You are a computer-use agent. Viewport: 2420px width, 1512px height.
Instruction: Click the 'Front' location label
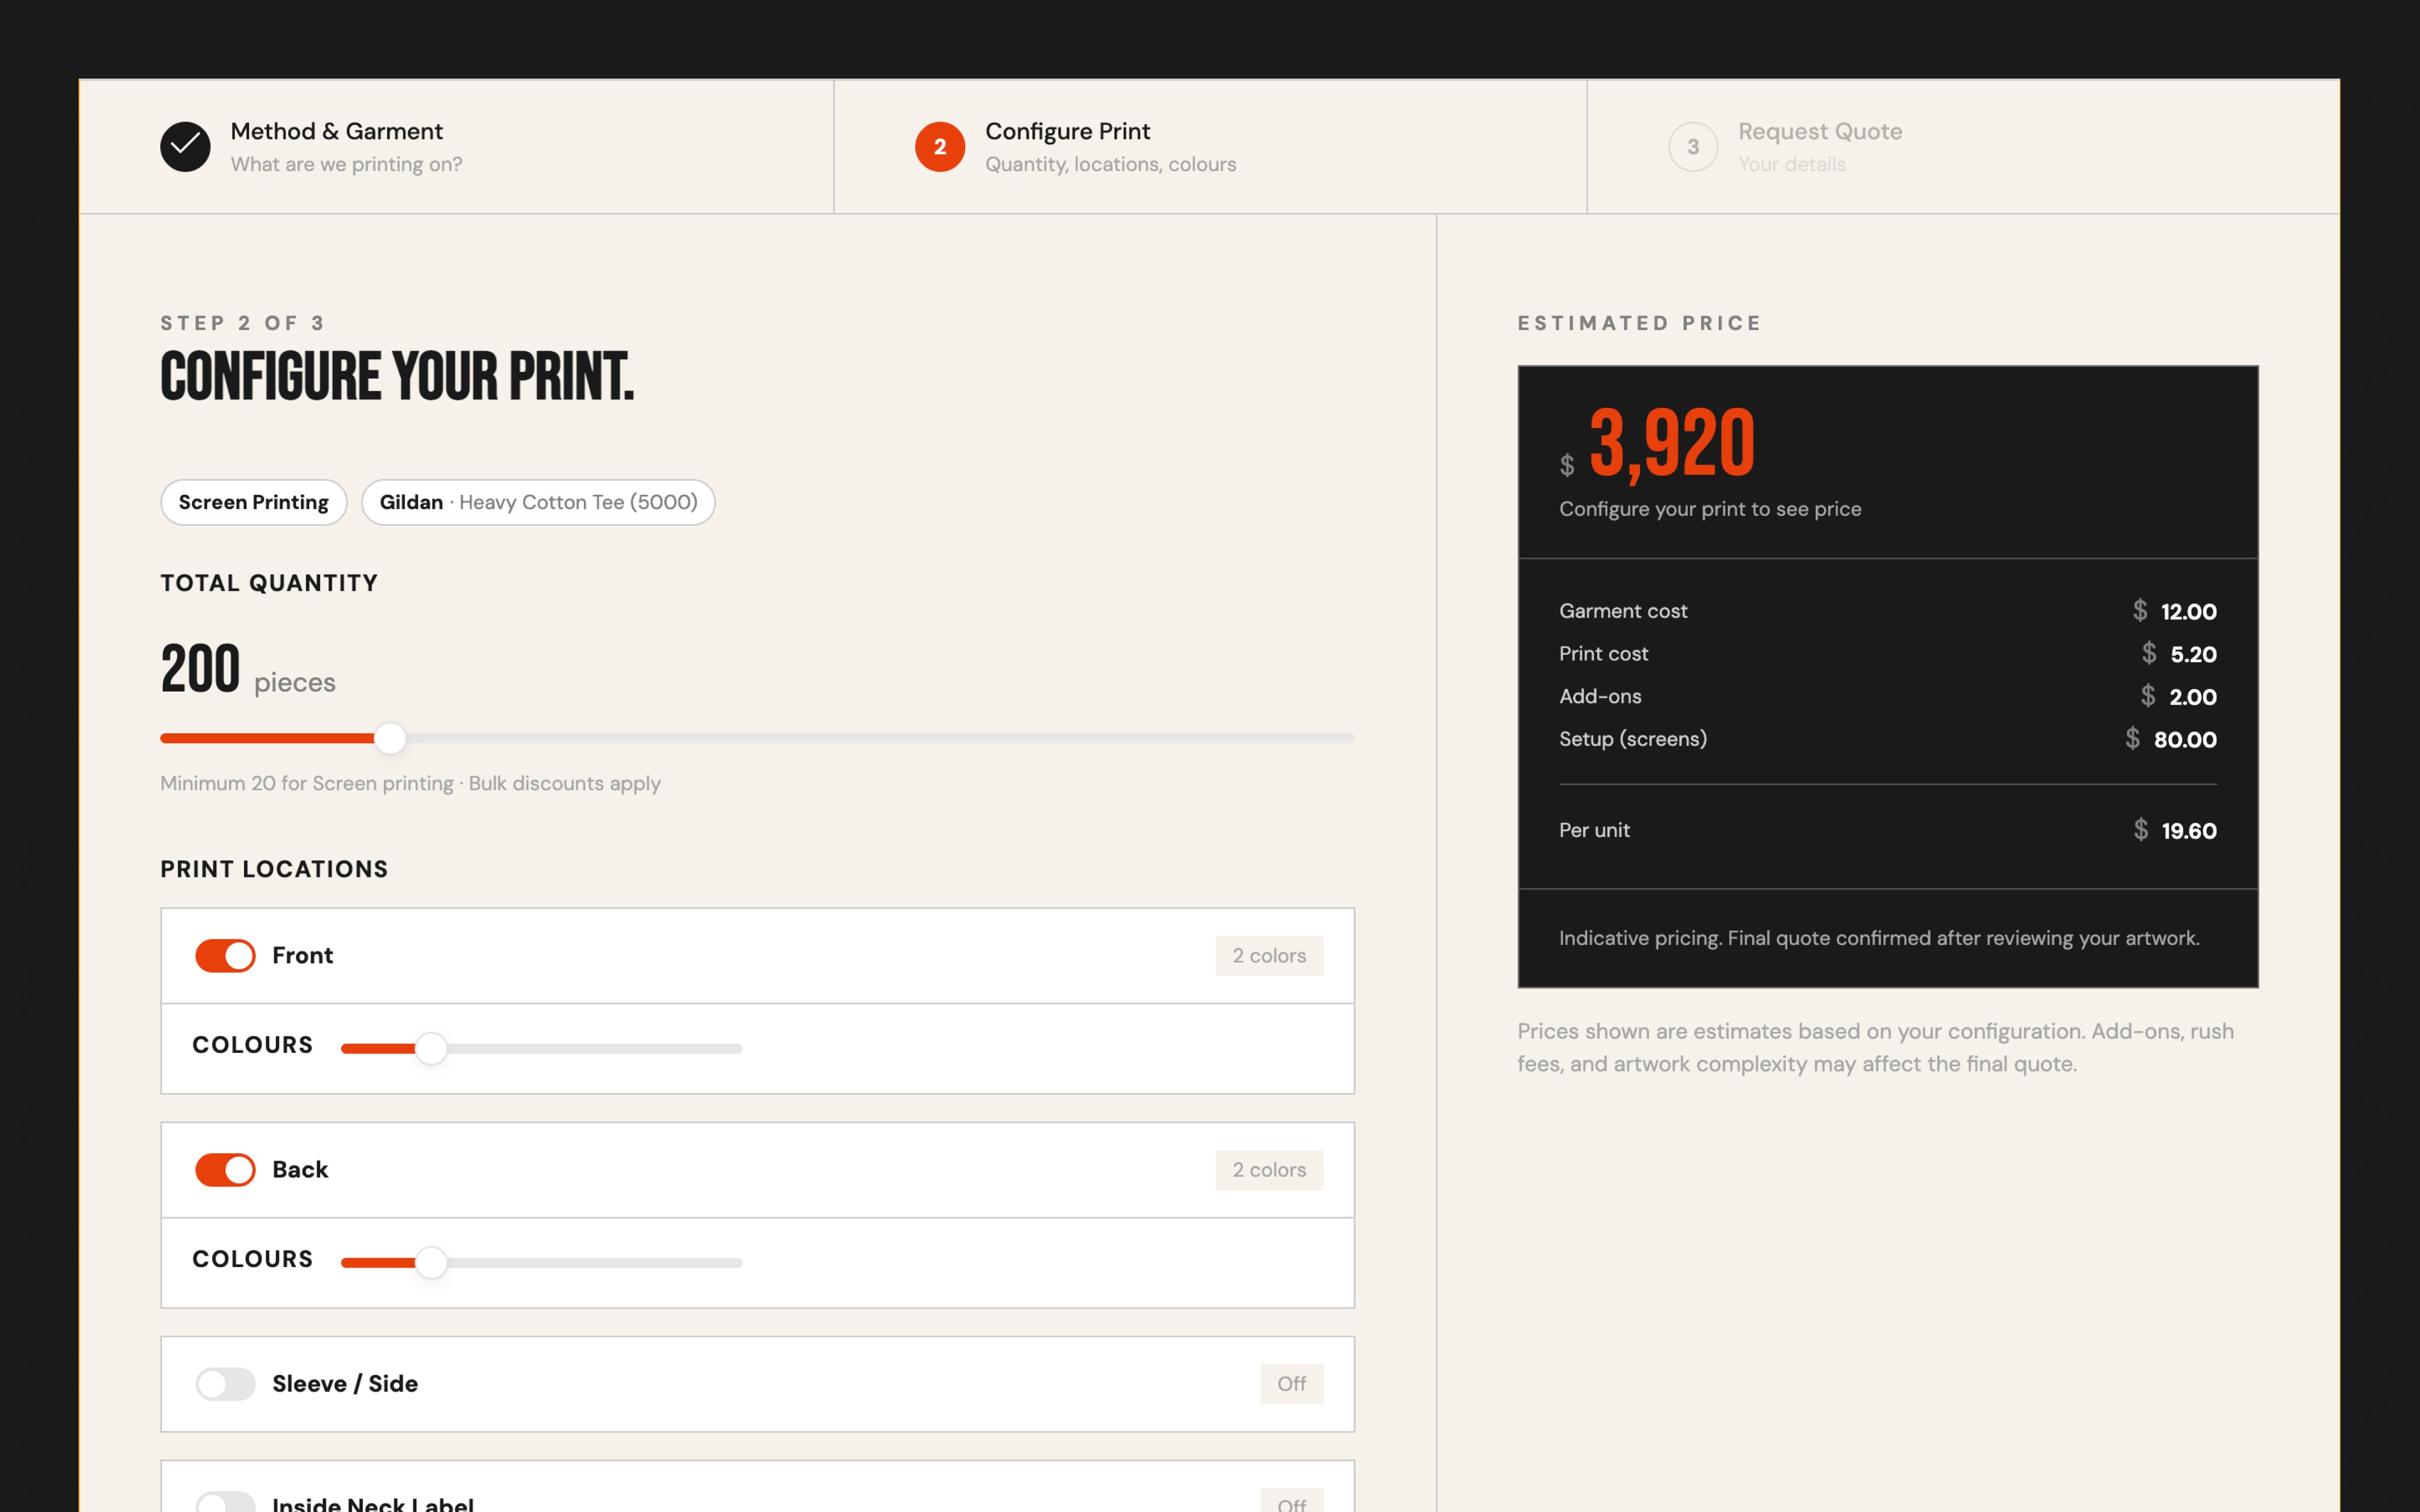pos(302,956)
